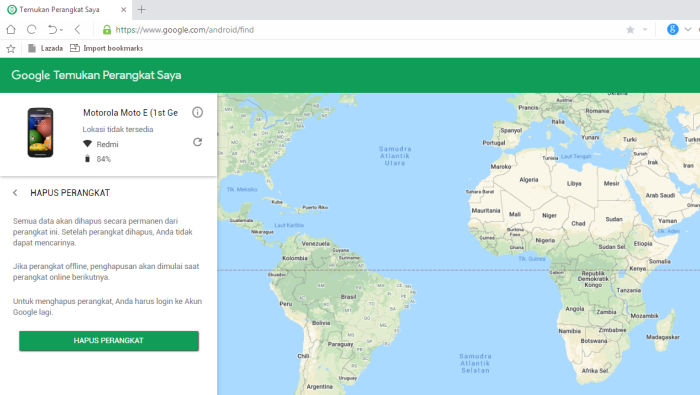Click the blue Google account icon in toolbar
The height and width of the screenshot is (395, 700).
[x=672, y=29]
